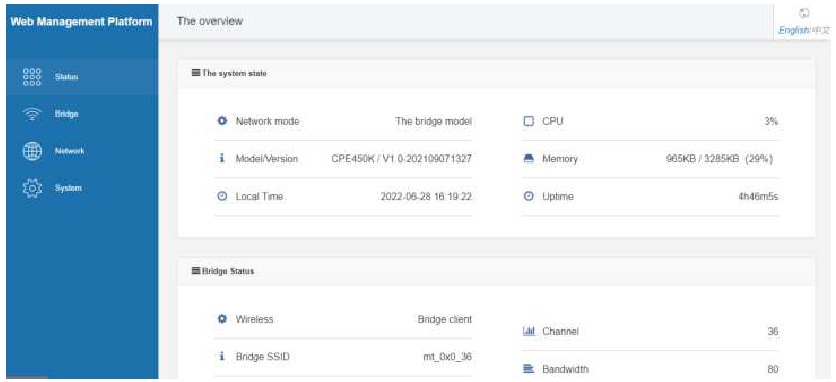
Task: Click the Bridge SSID info icon
Action: pyautogui.click(x=221, y=356)
